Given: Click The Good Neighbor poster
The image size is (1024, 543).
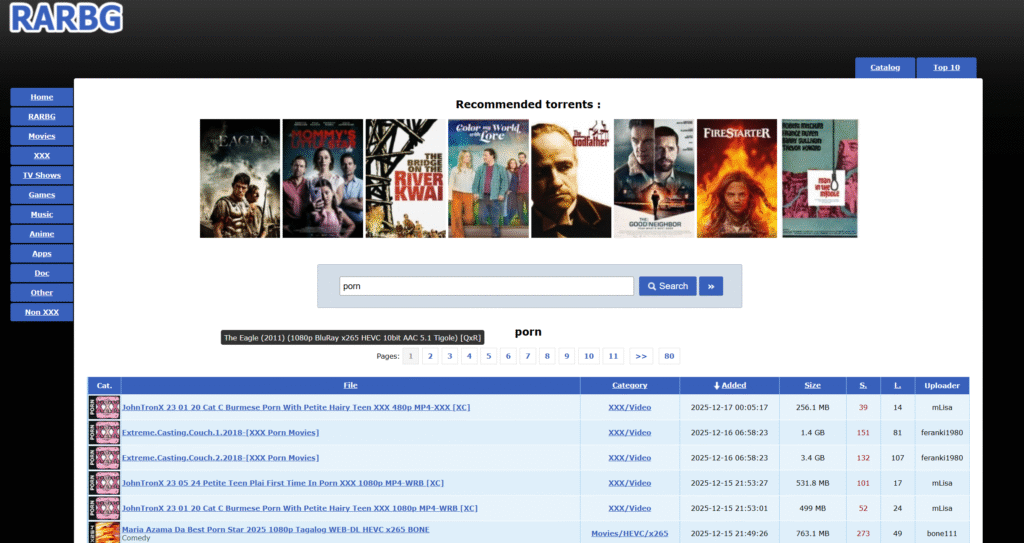Looking at the screenshot, I should click(654, 178).
